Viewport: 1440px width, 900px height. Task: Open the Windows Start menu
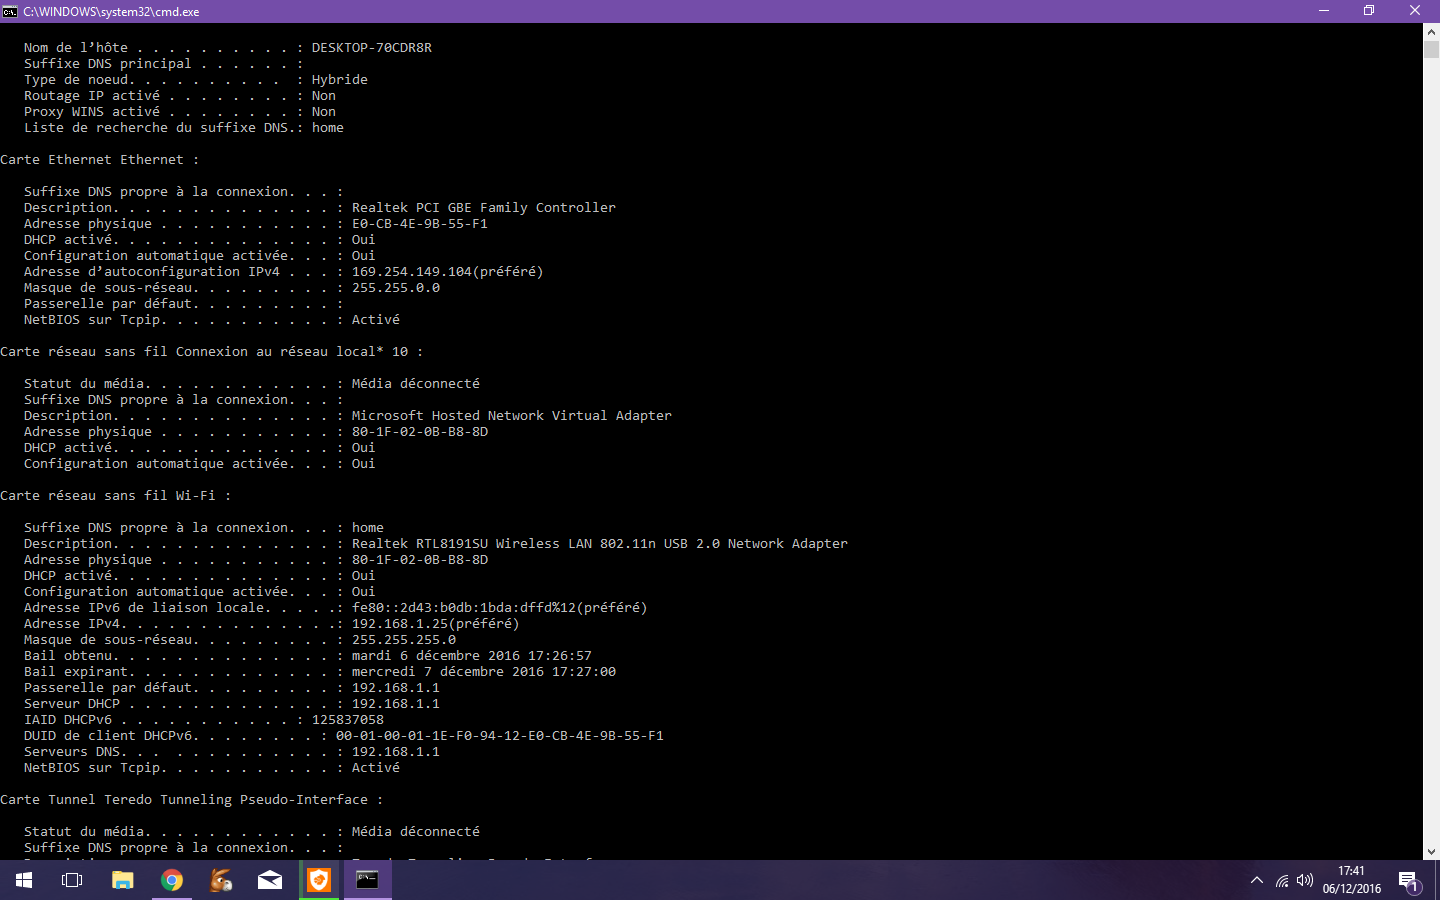click(24, 880)
